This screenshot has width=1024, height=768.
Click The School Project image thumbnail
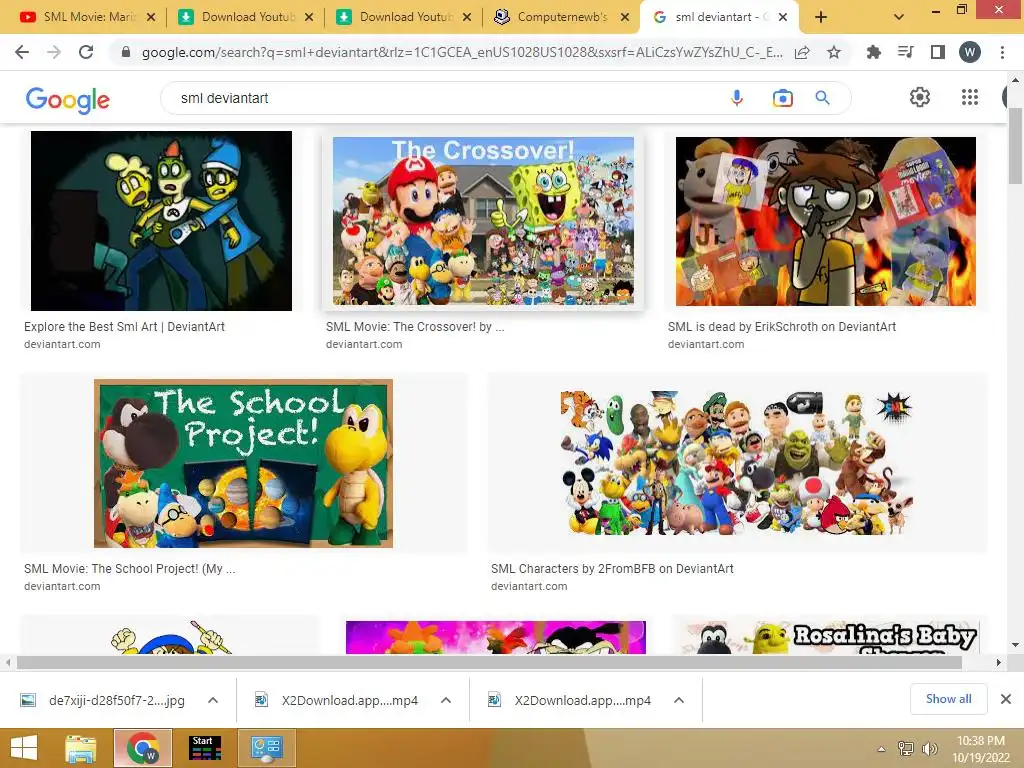tap(244, 463)
